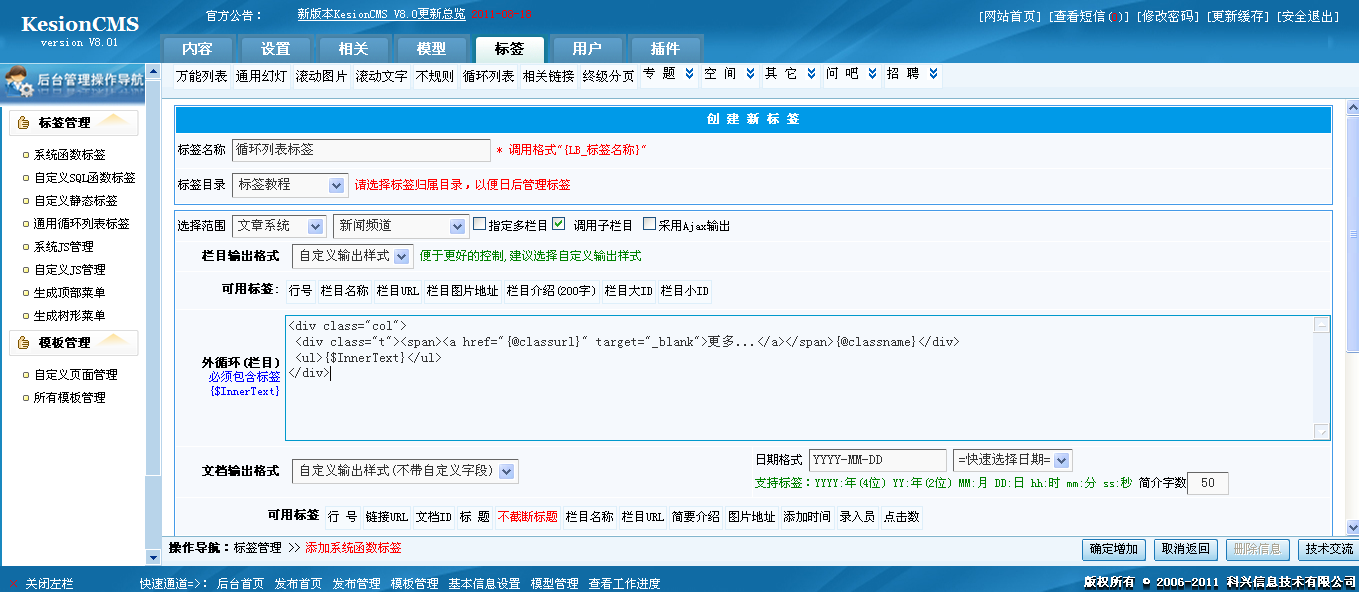1359x592 pixels.
Task: Check the 采用Ajax输出 option
Action: pyautogui.click(x=649, y=225)
